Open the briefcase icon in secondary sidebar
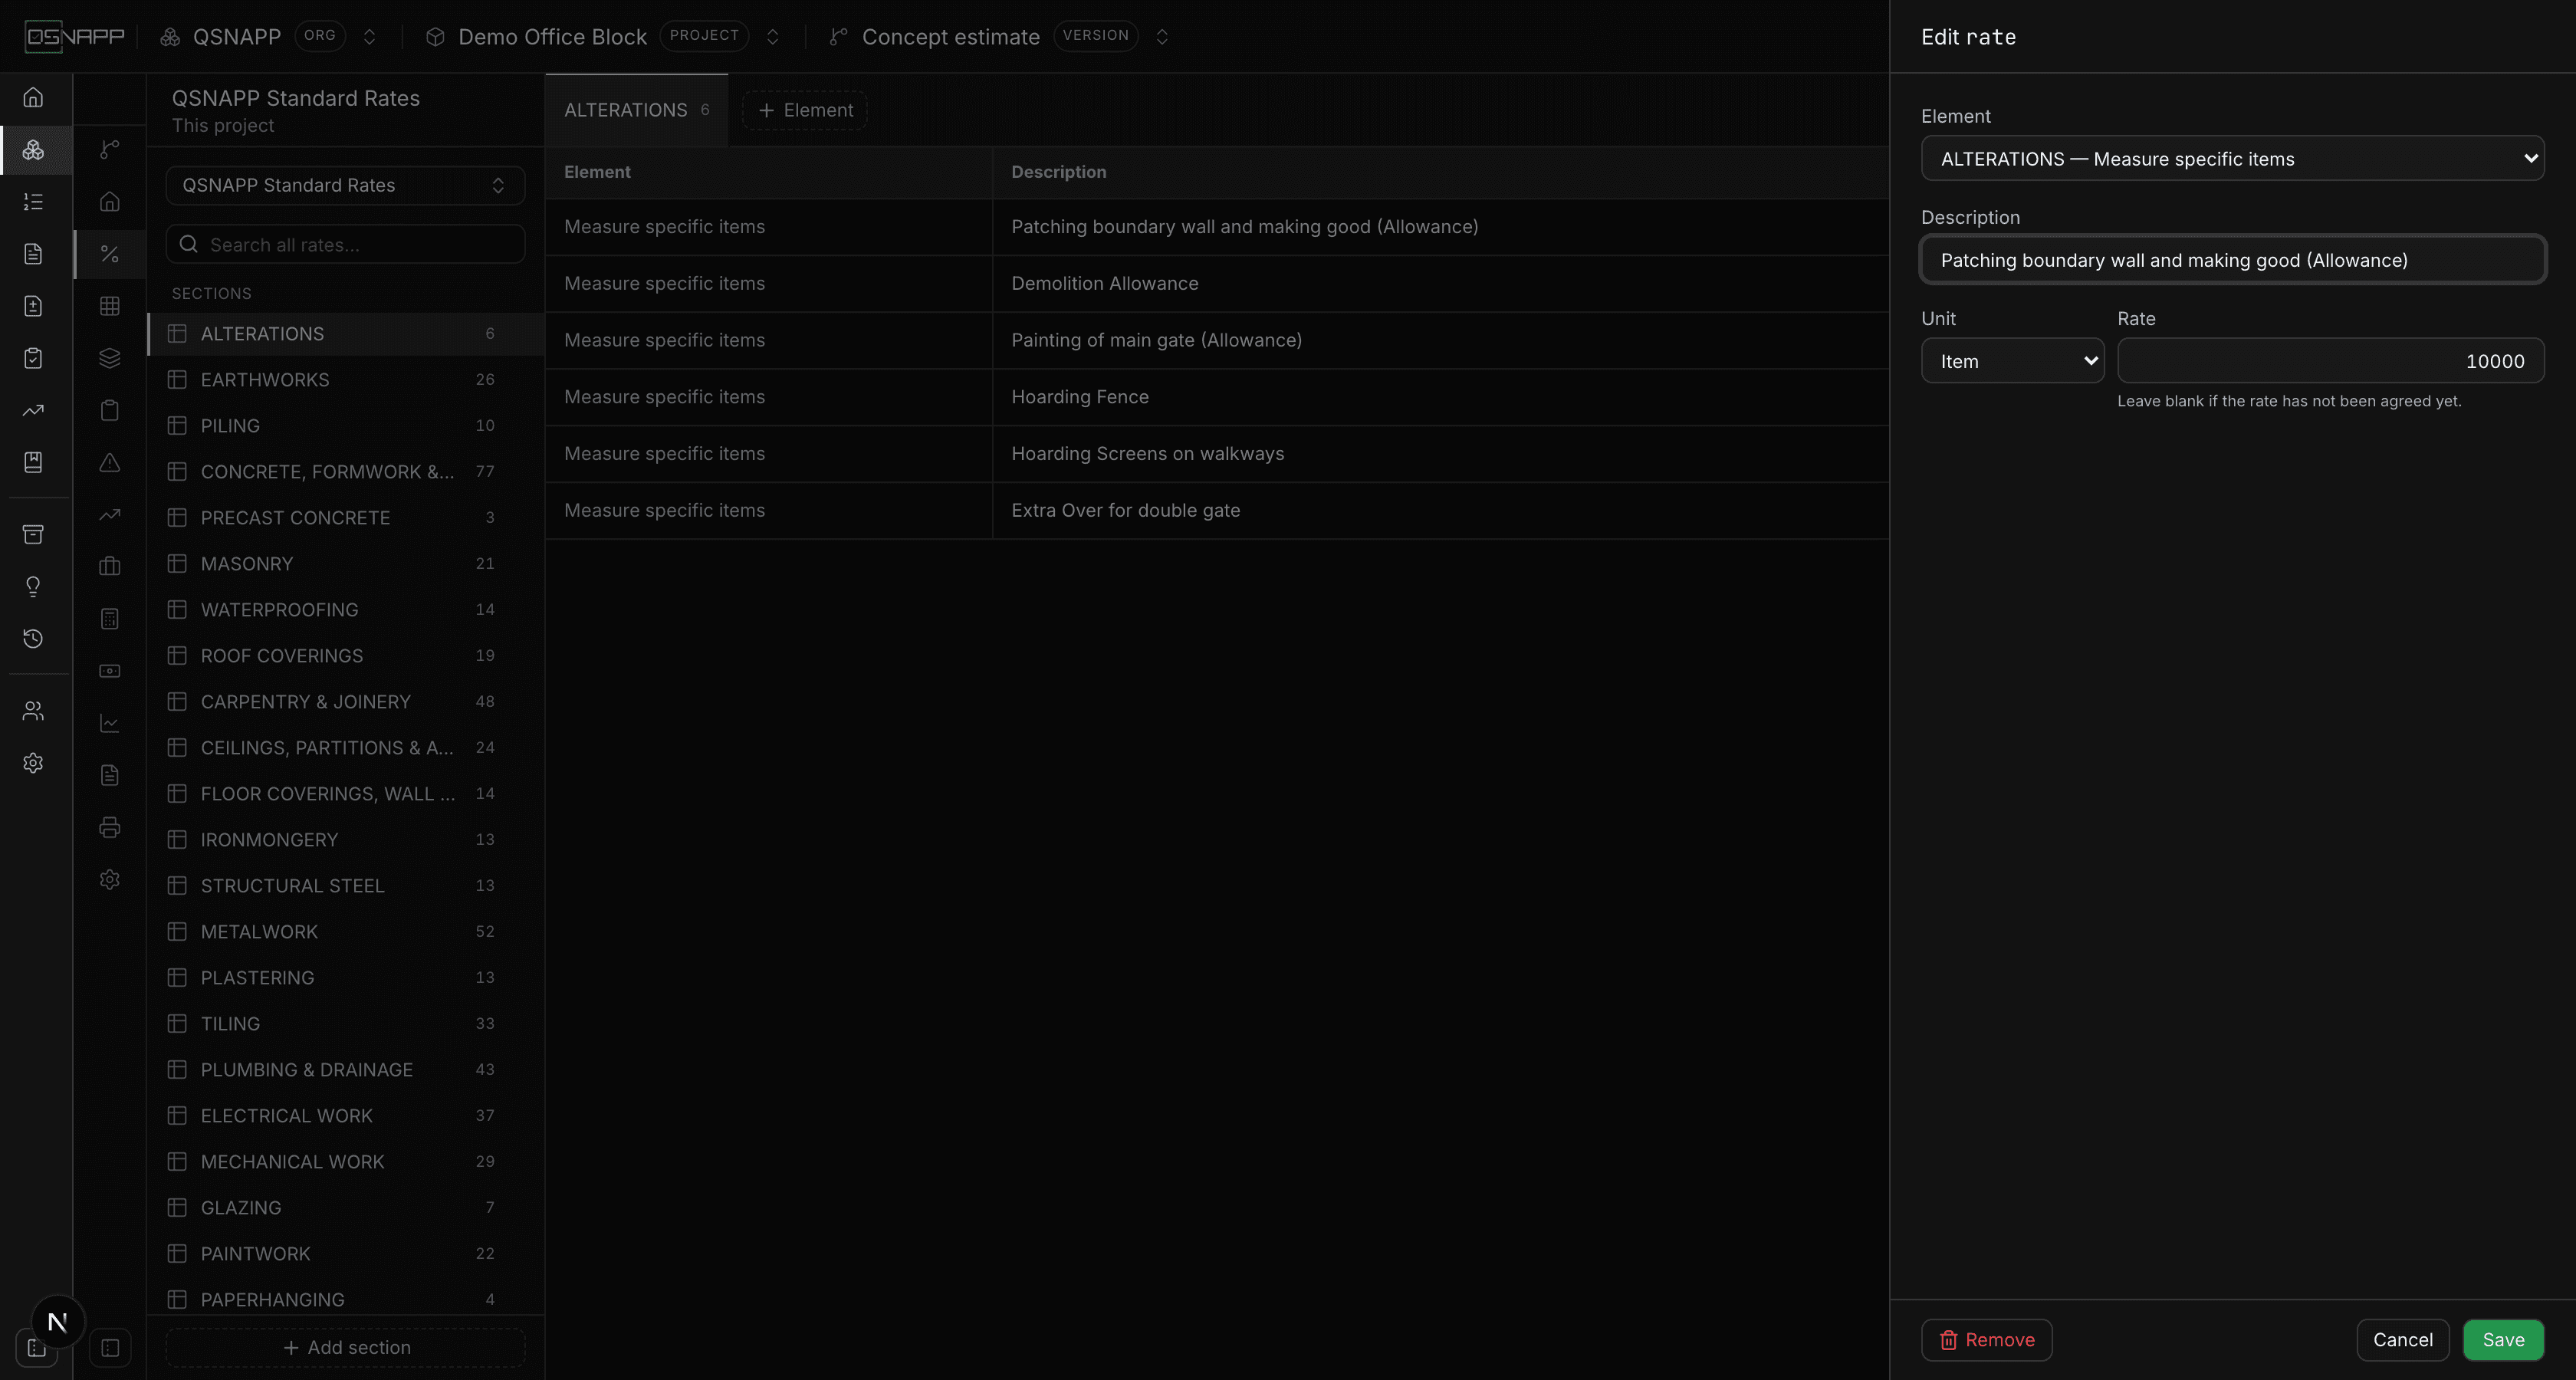The width and height of the screenshot is (2576, 1380). [110, 567]
